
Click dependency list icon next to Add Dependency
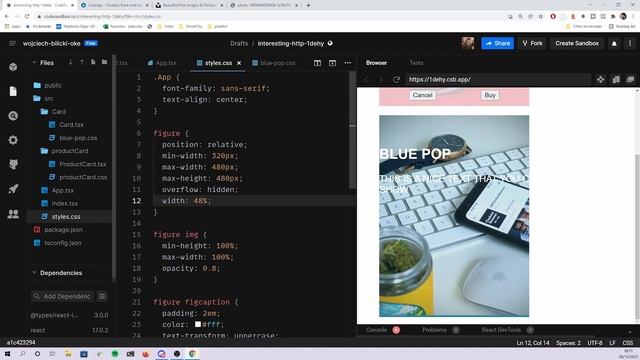point(102,296)
